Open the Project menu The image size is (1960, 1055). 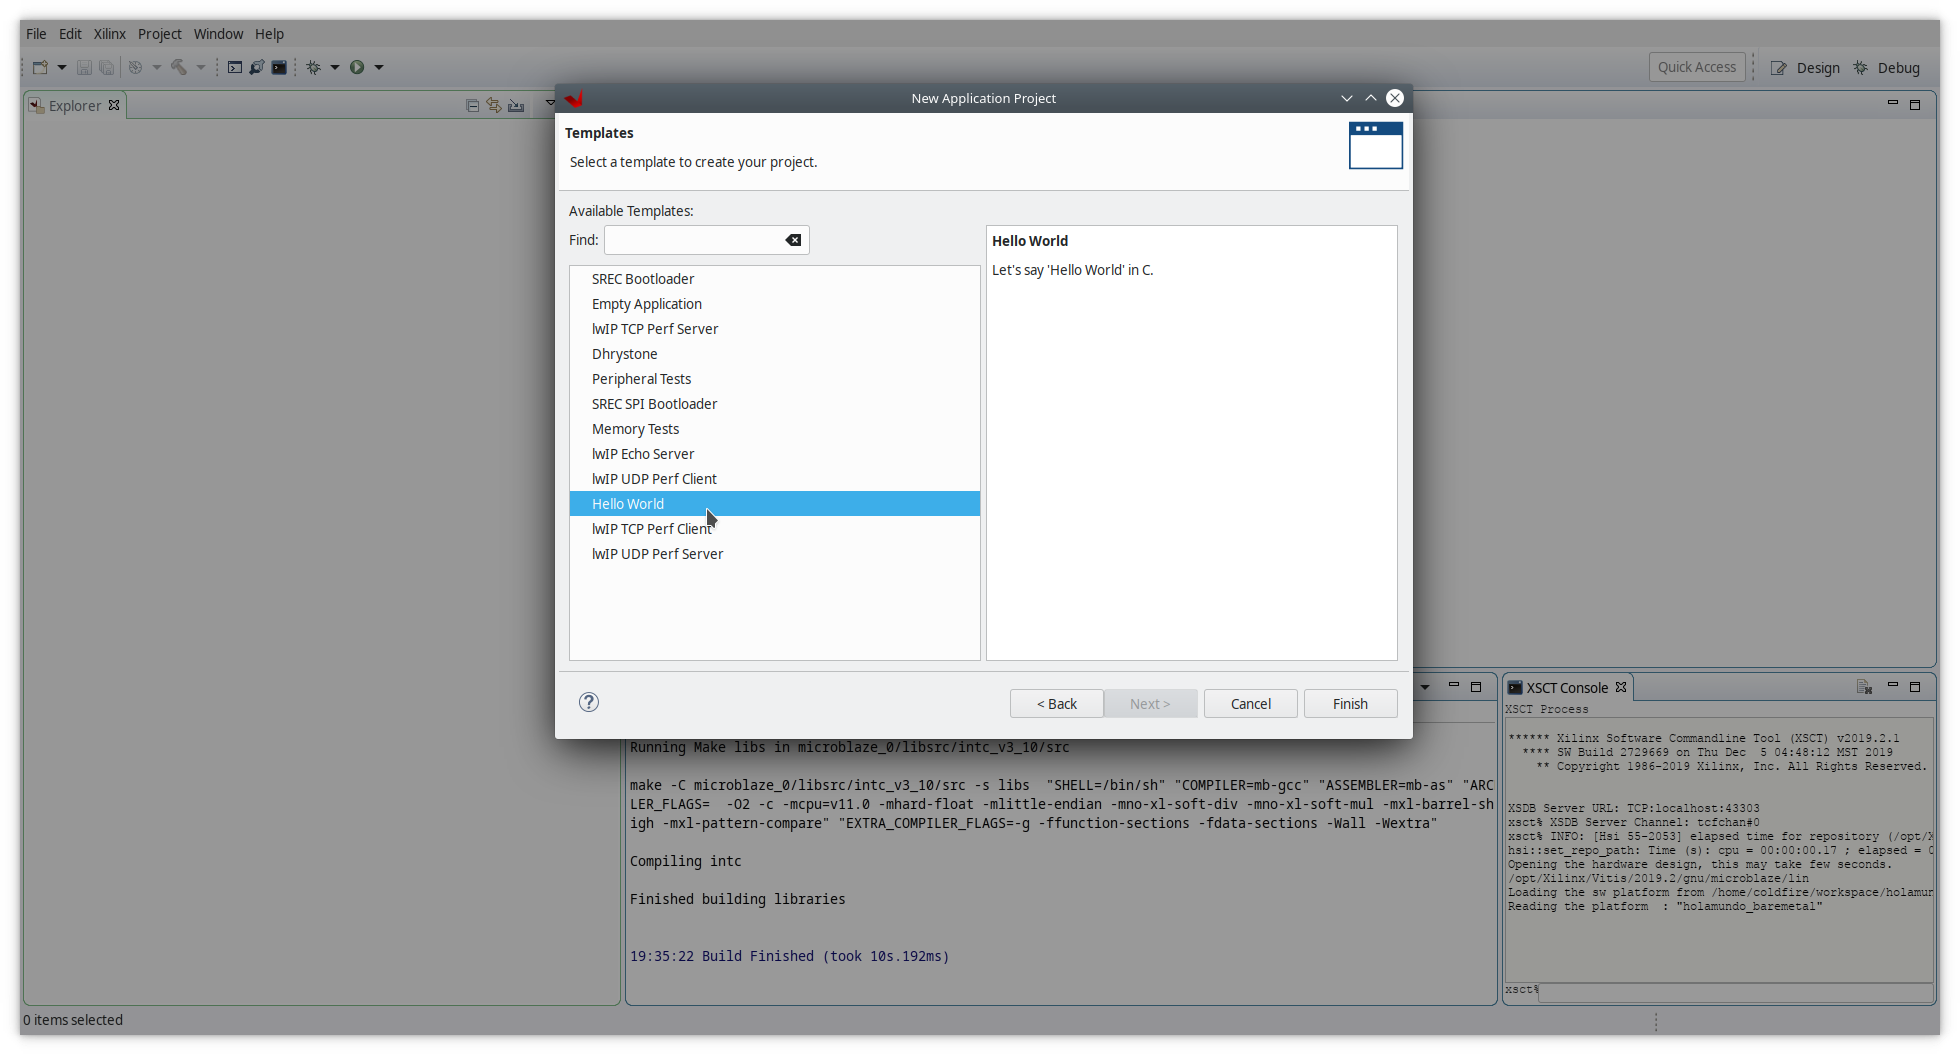tap(160, 33)
